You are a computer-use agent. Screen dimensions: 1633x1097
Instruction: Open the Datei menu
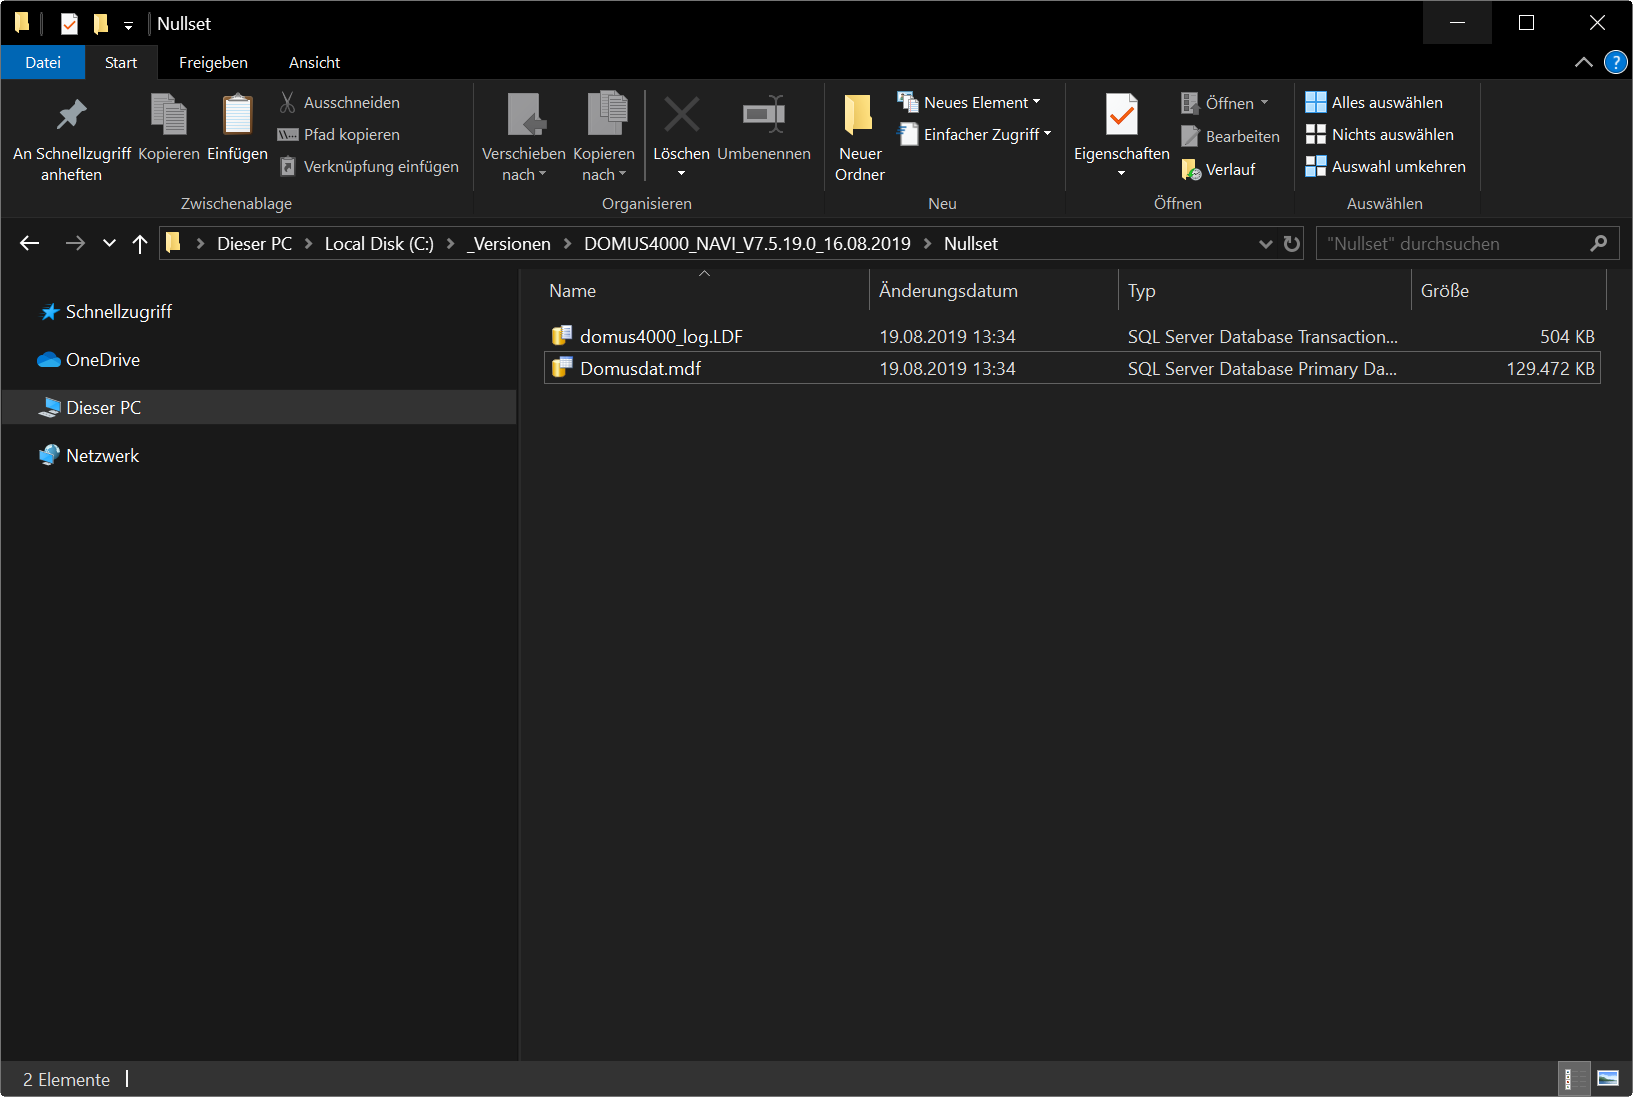click(x=43, y=62)
